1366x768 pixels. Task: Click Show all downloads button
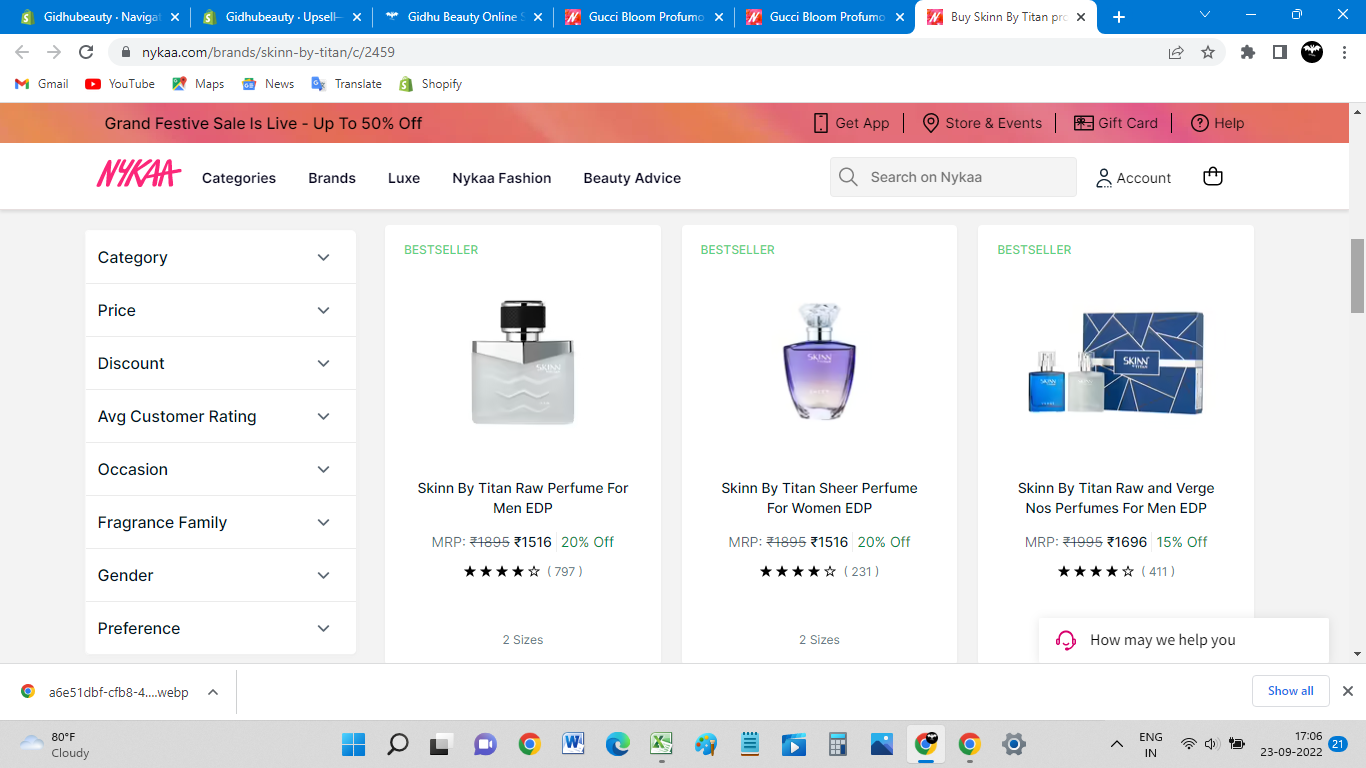[x=1291, y=691]
